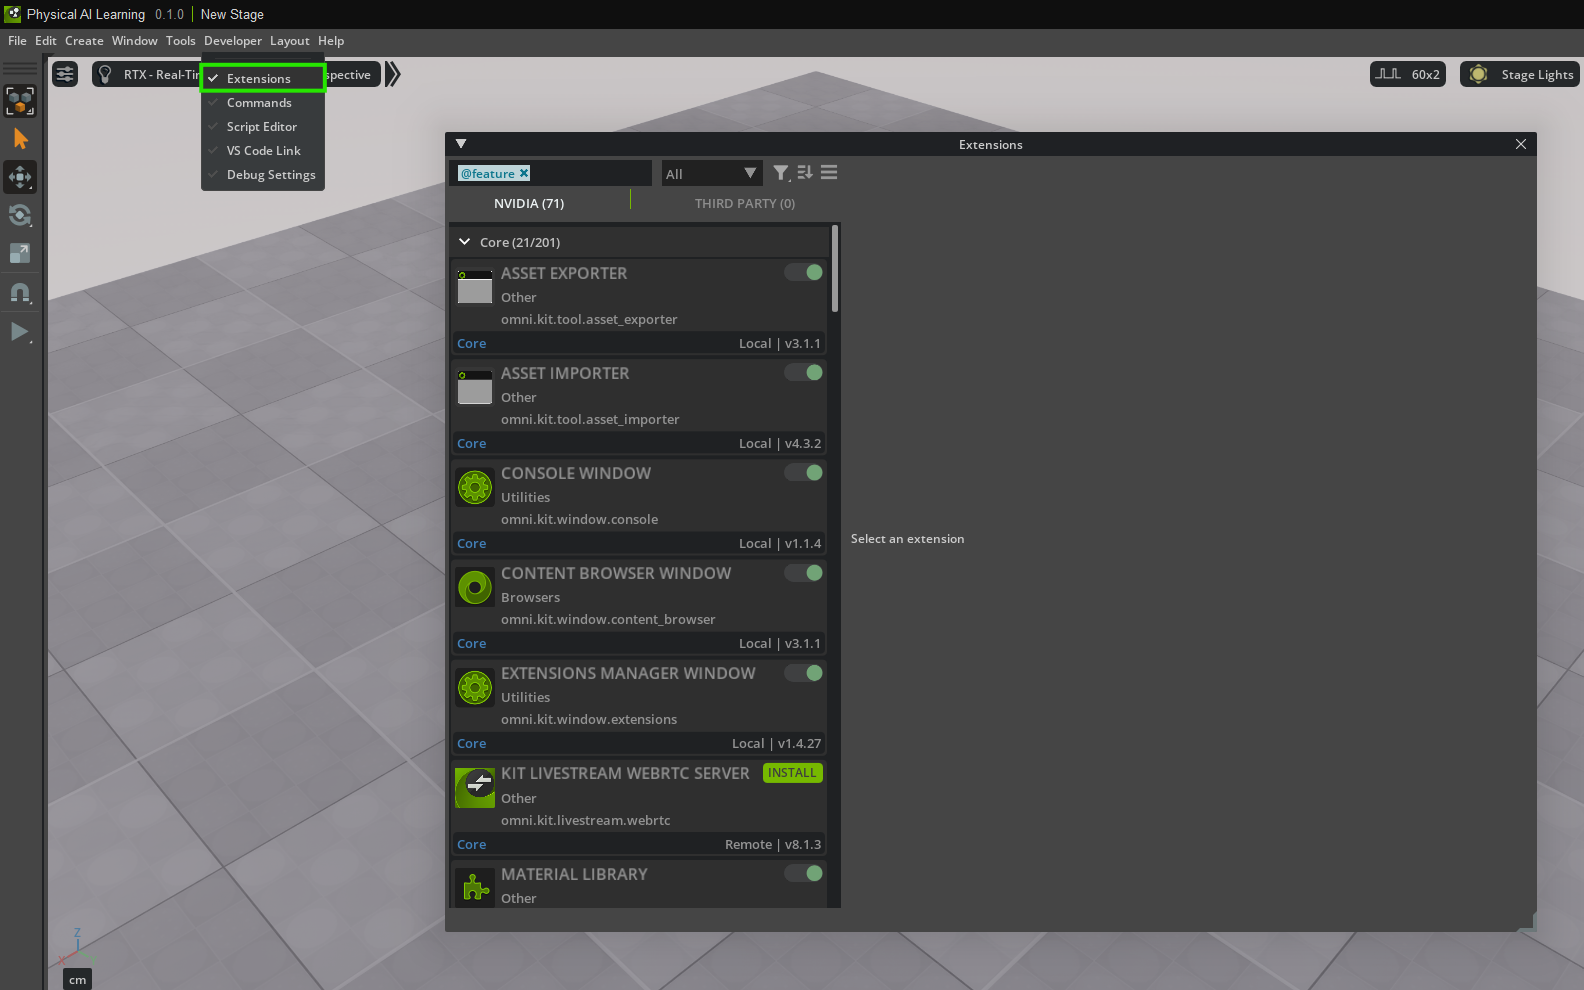Select the Move tool in left toolbar
Image resolution: width=1584 pixels, height=990 pixels.
point(20,178)
